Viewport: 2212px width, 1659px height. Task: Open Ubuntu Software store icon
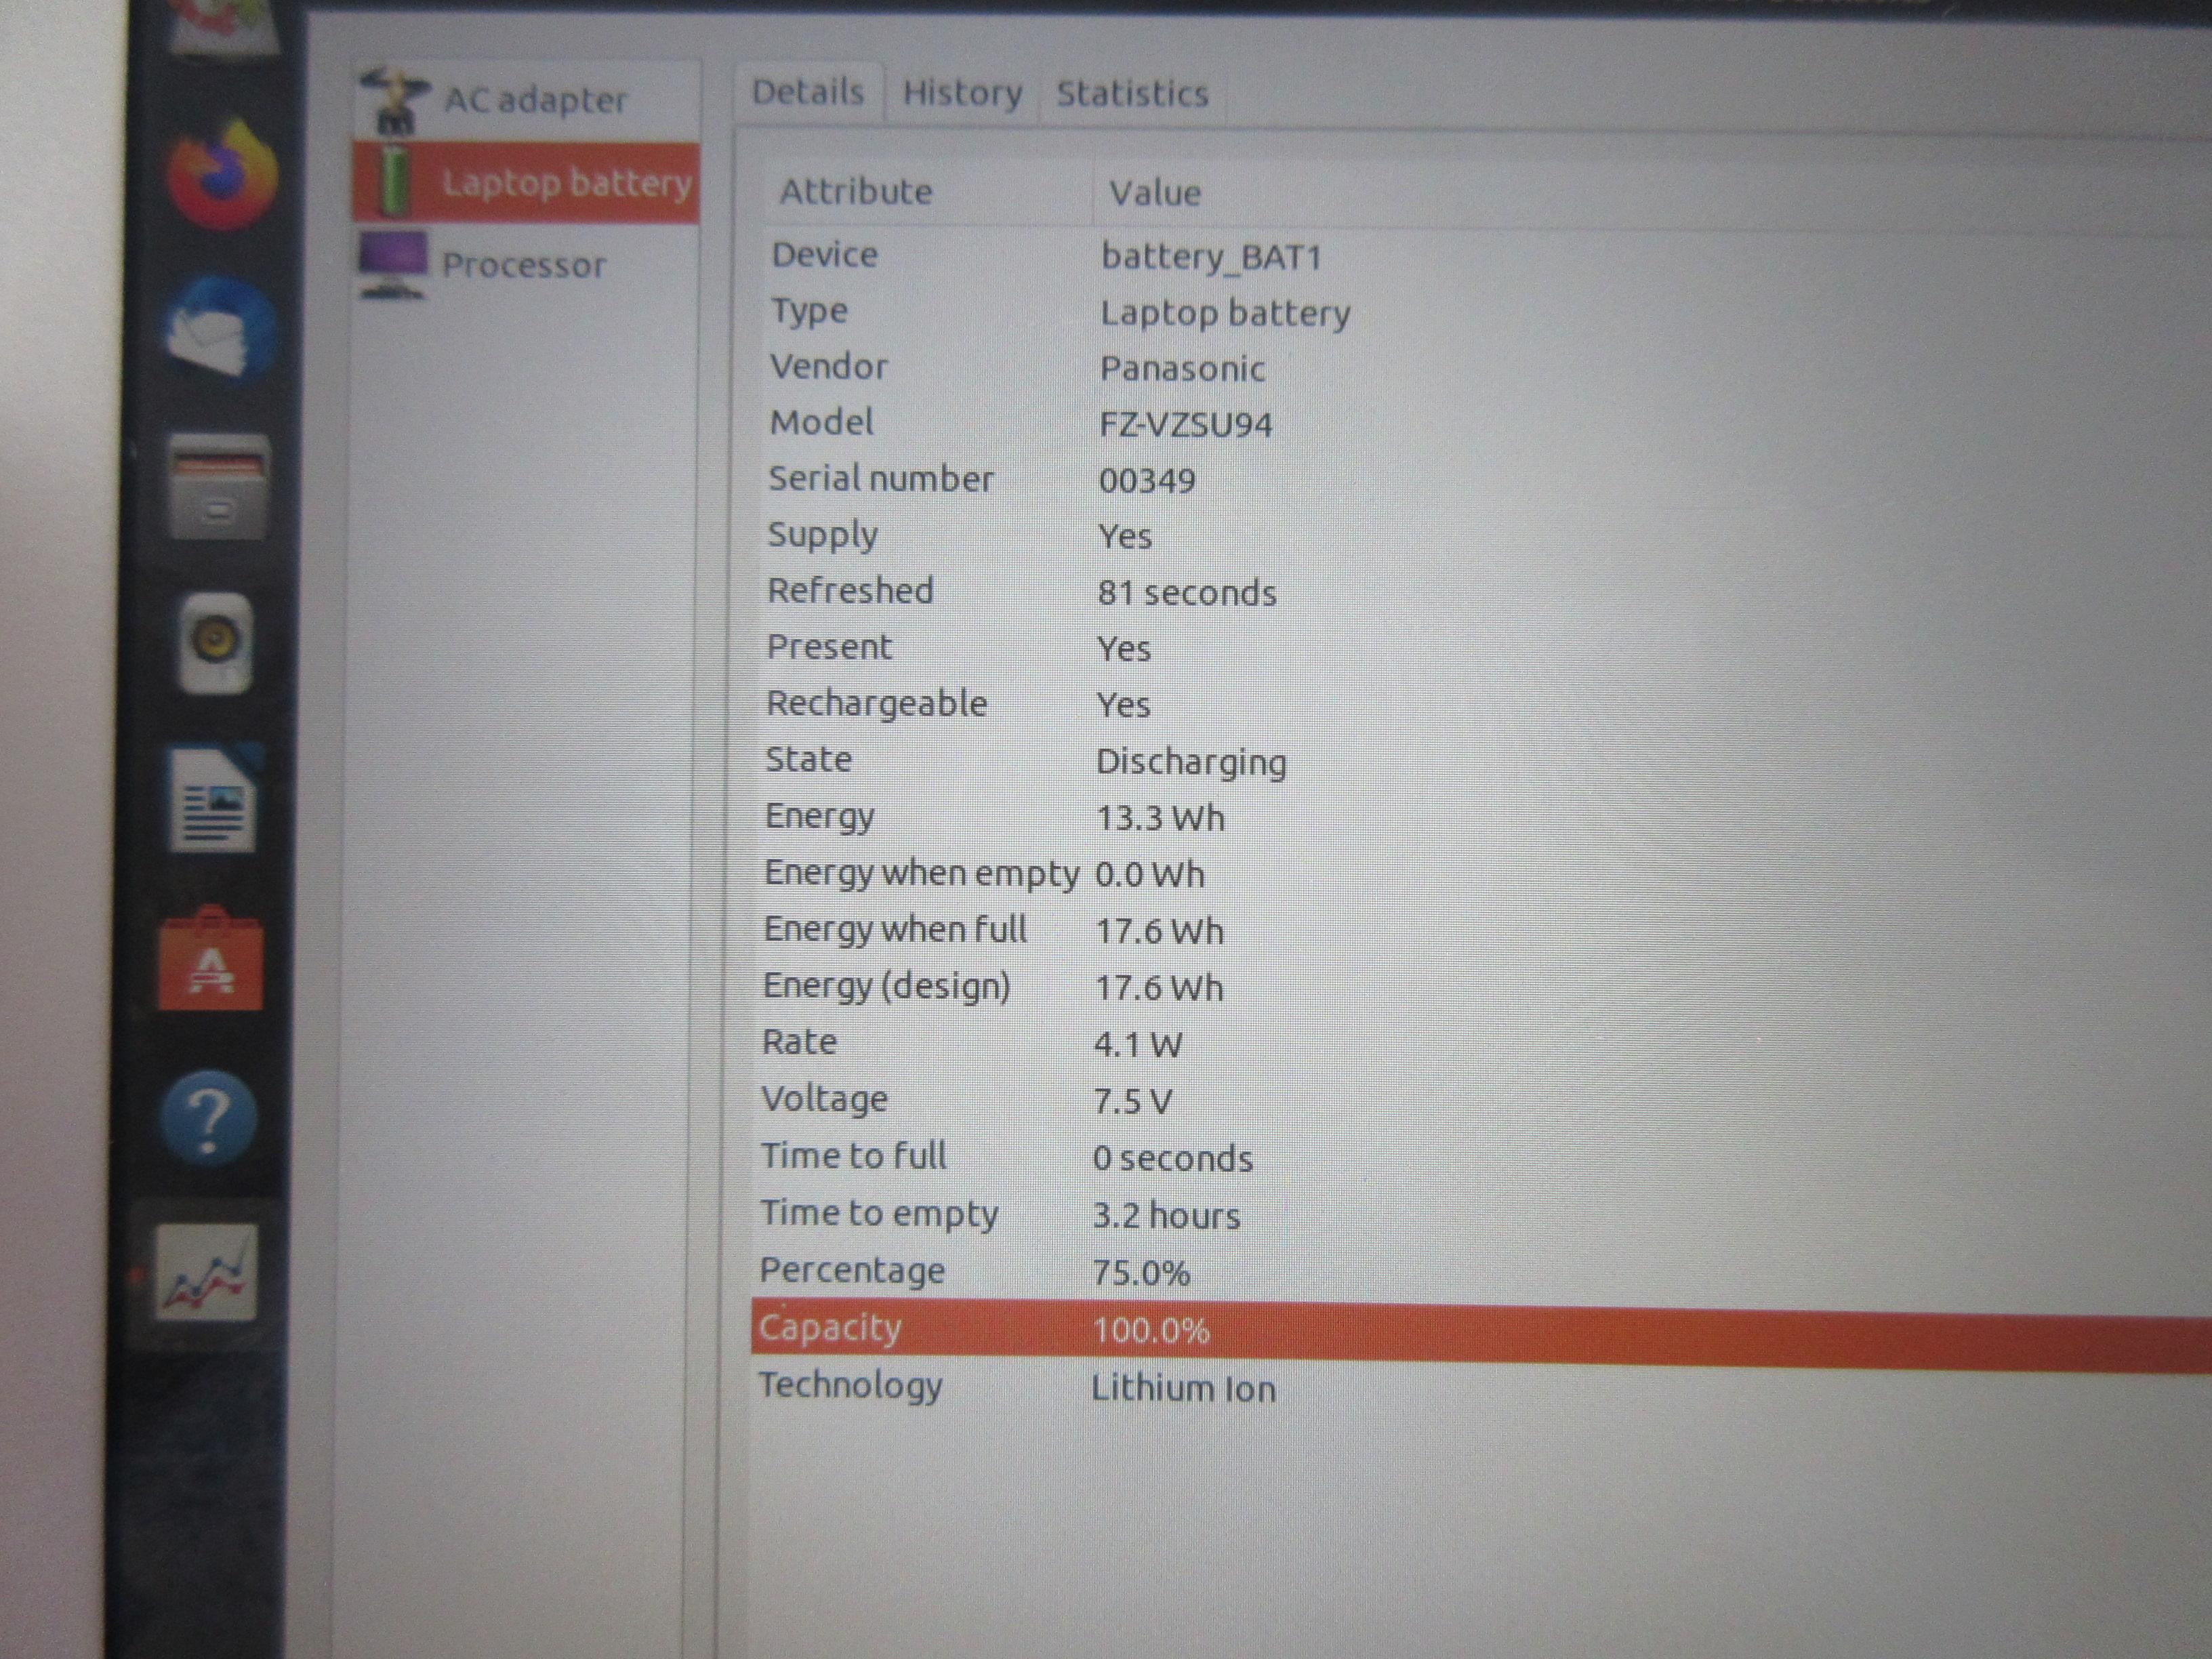(211, 958)
